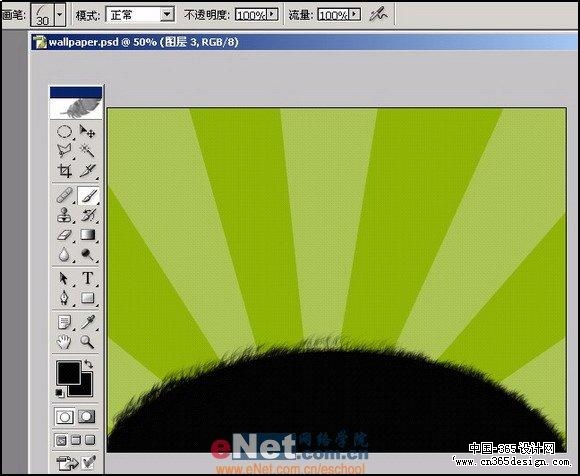
Task: Click the foreground color swatch
Action: pos(68,373)
